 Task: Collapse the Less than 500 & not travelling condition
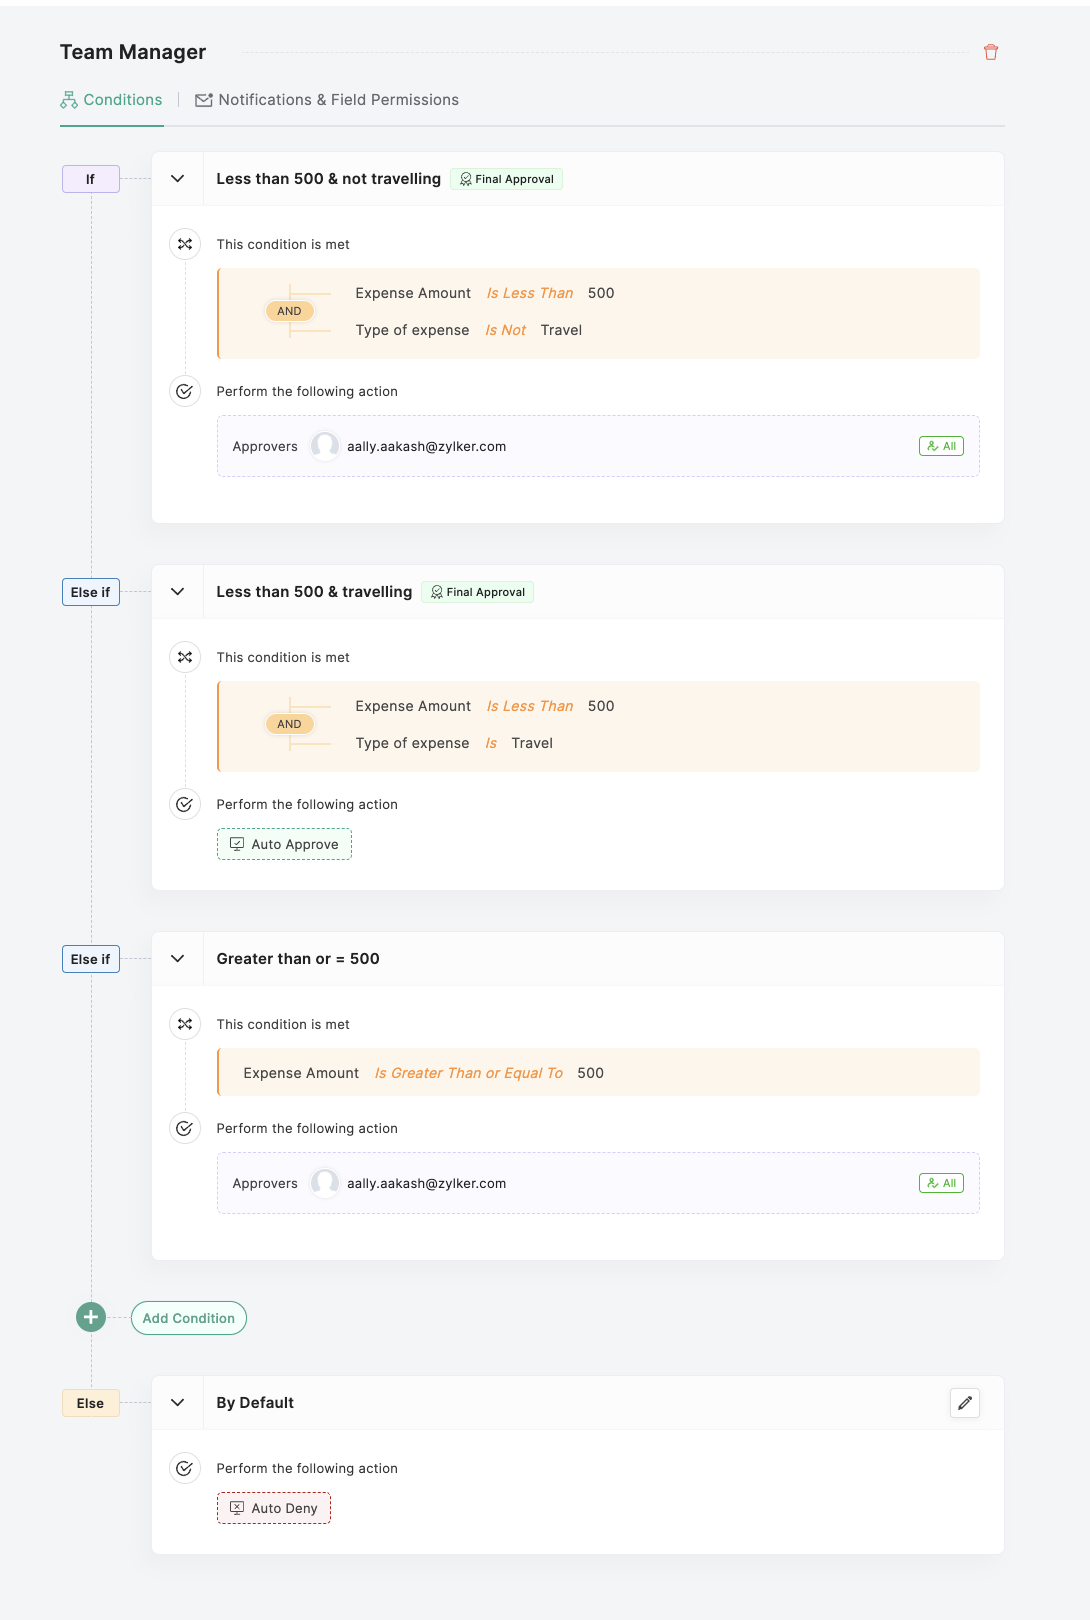tap(178, 179)
